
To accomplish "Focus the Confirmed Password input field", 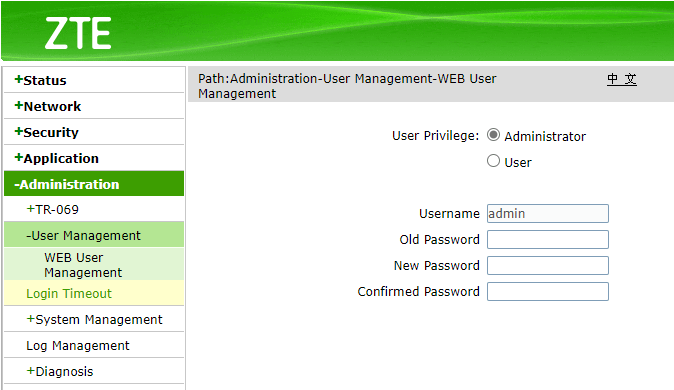I will click(x=548, y=292).
